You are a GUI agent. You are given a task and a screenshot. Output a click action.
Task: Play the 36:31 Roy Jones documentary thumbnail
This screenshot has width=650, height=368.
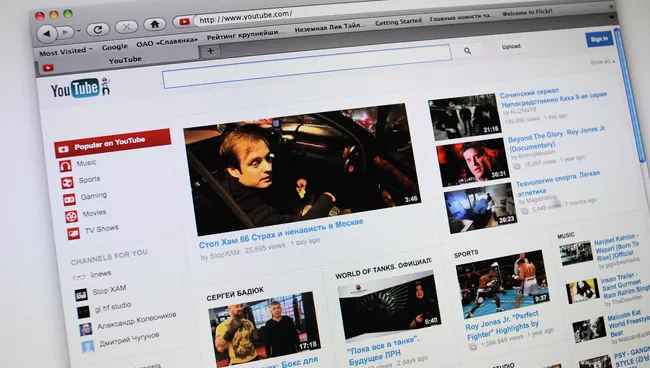[472, 162]
